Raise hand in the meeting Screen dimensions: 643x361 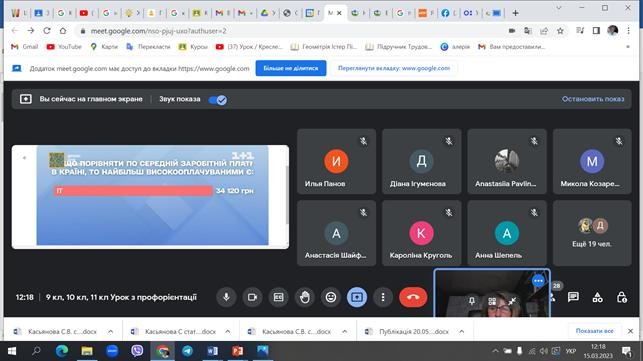(x=305, y=297)
